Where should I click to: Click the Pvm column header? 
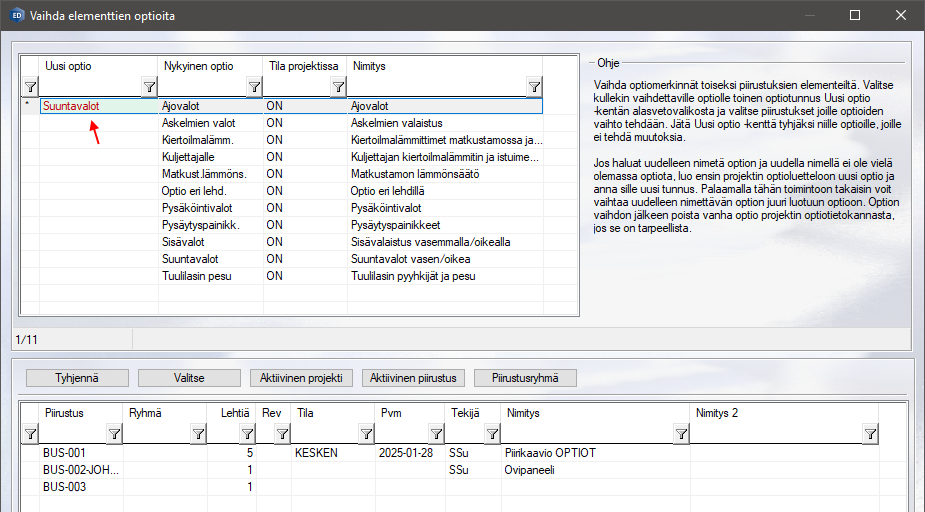391,411
